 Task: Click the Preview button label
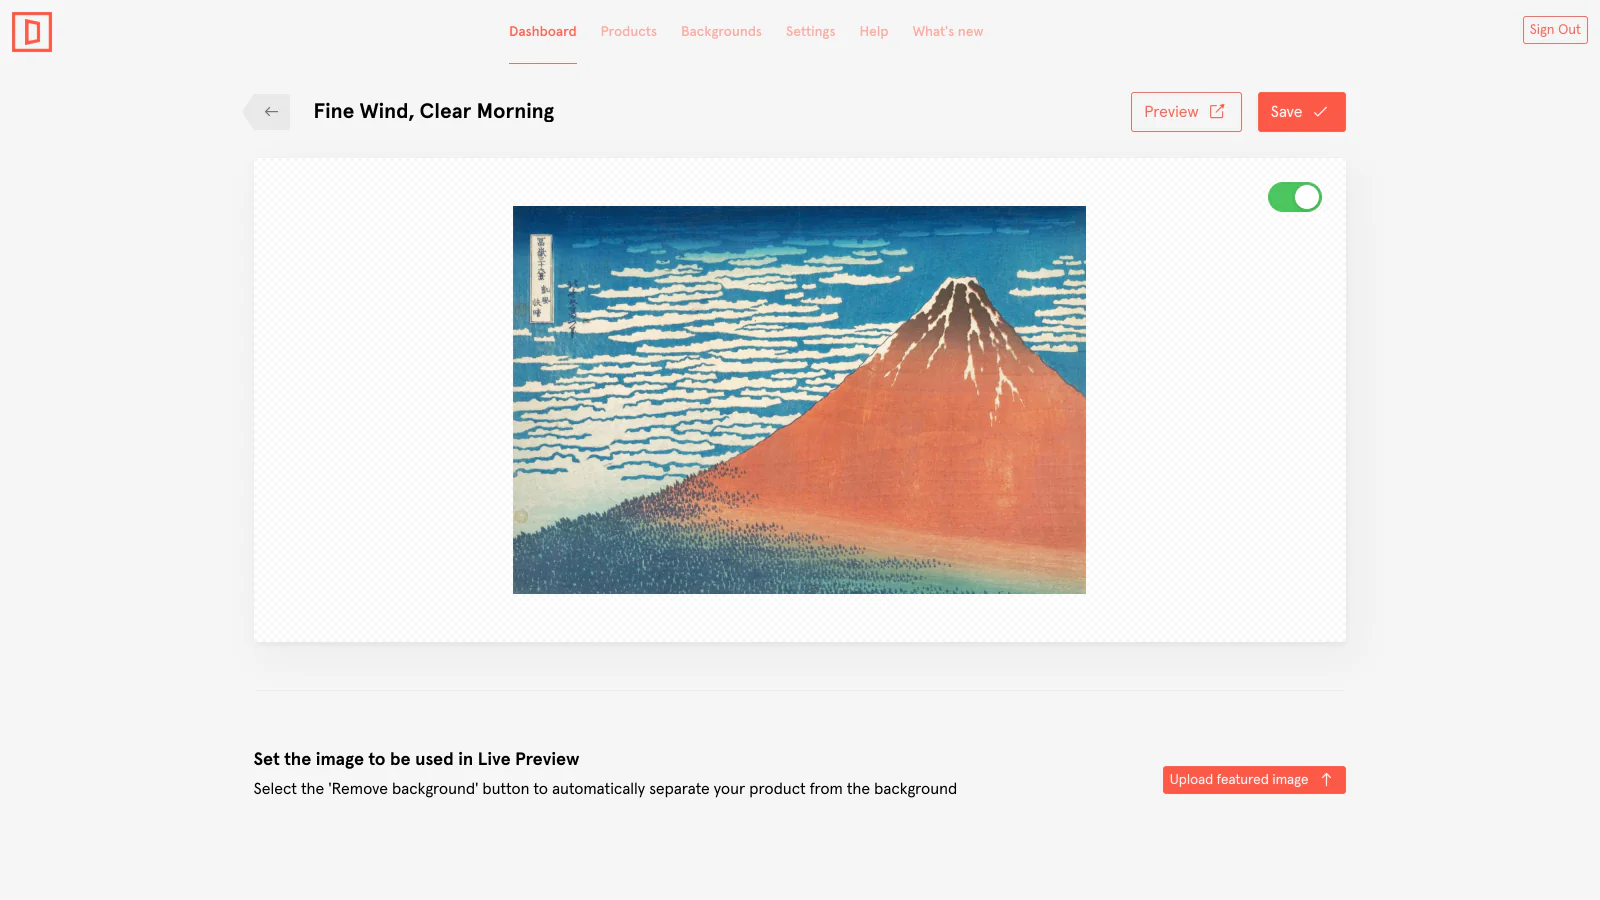[x=1171, y=112]
